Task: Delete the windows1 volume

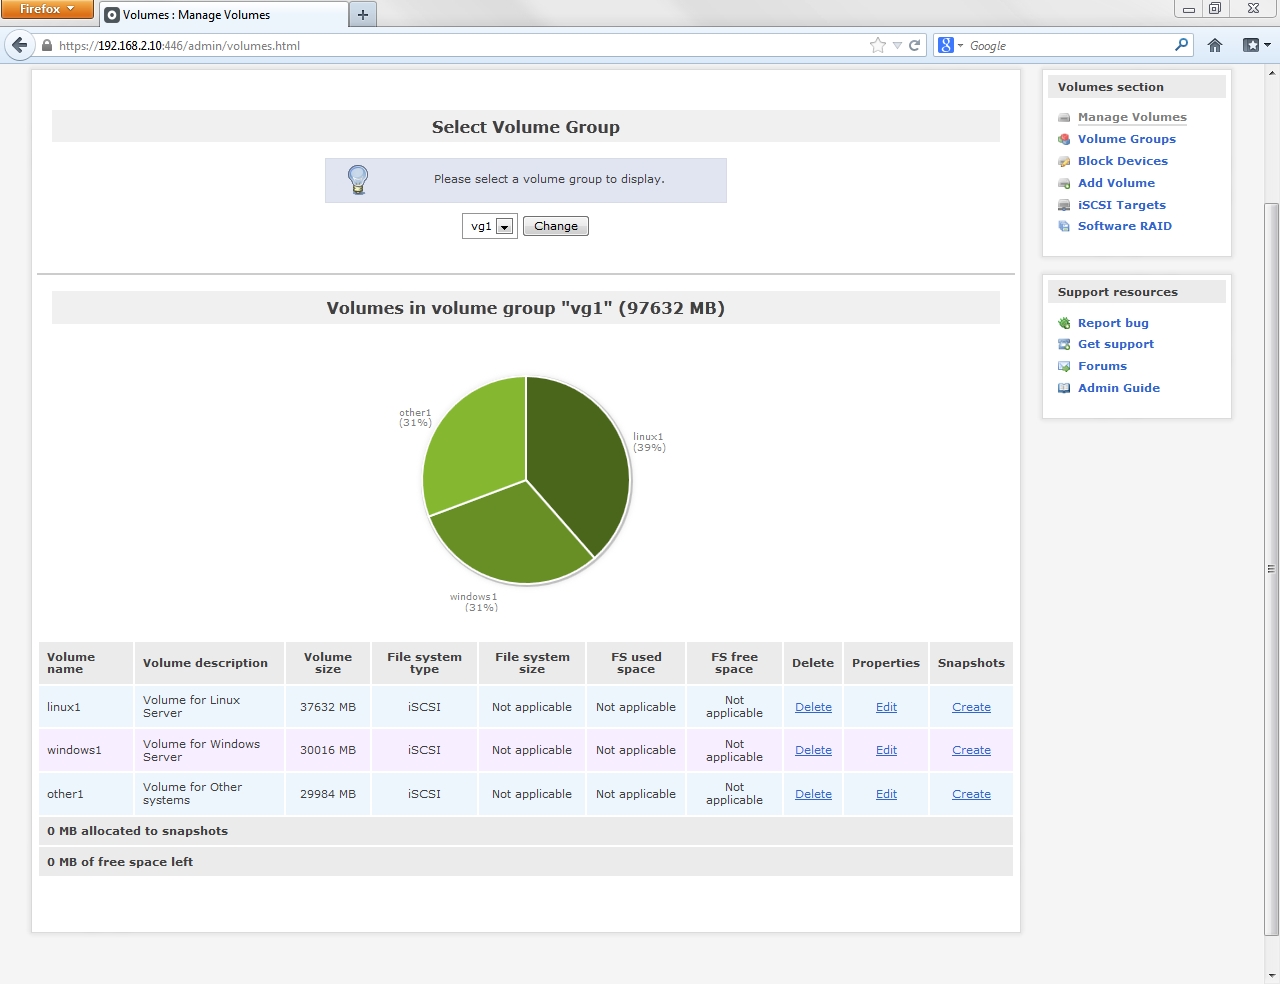Action: coord(813,750)
